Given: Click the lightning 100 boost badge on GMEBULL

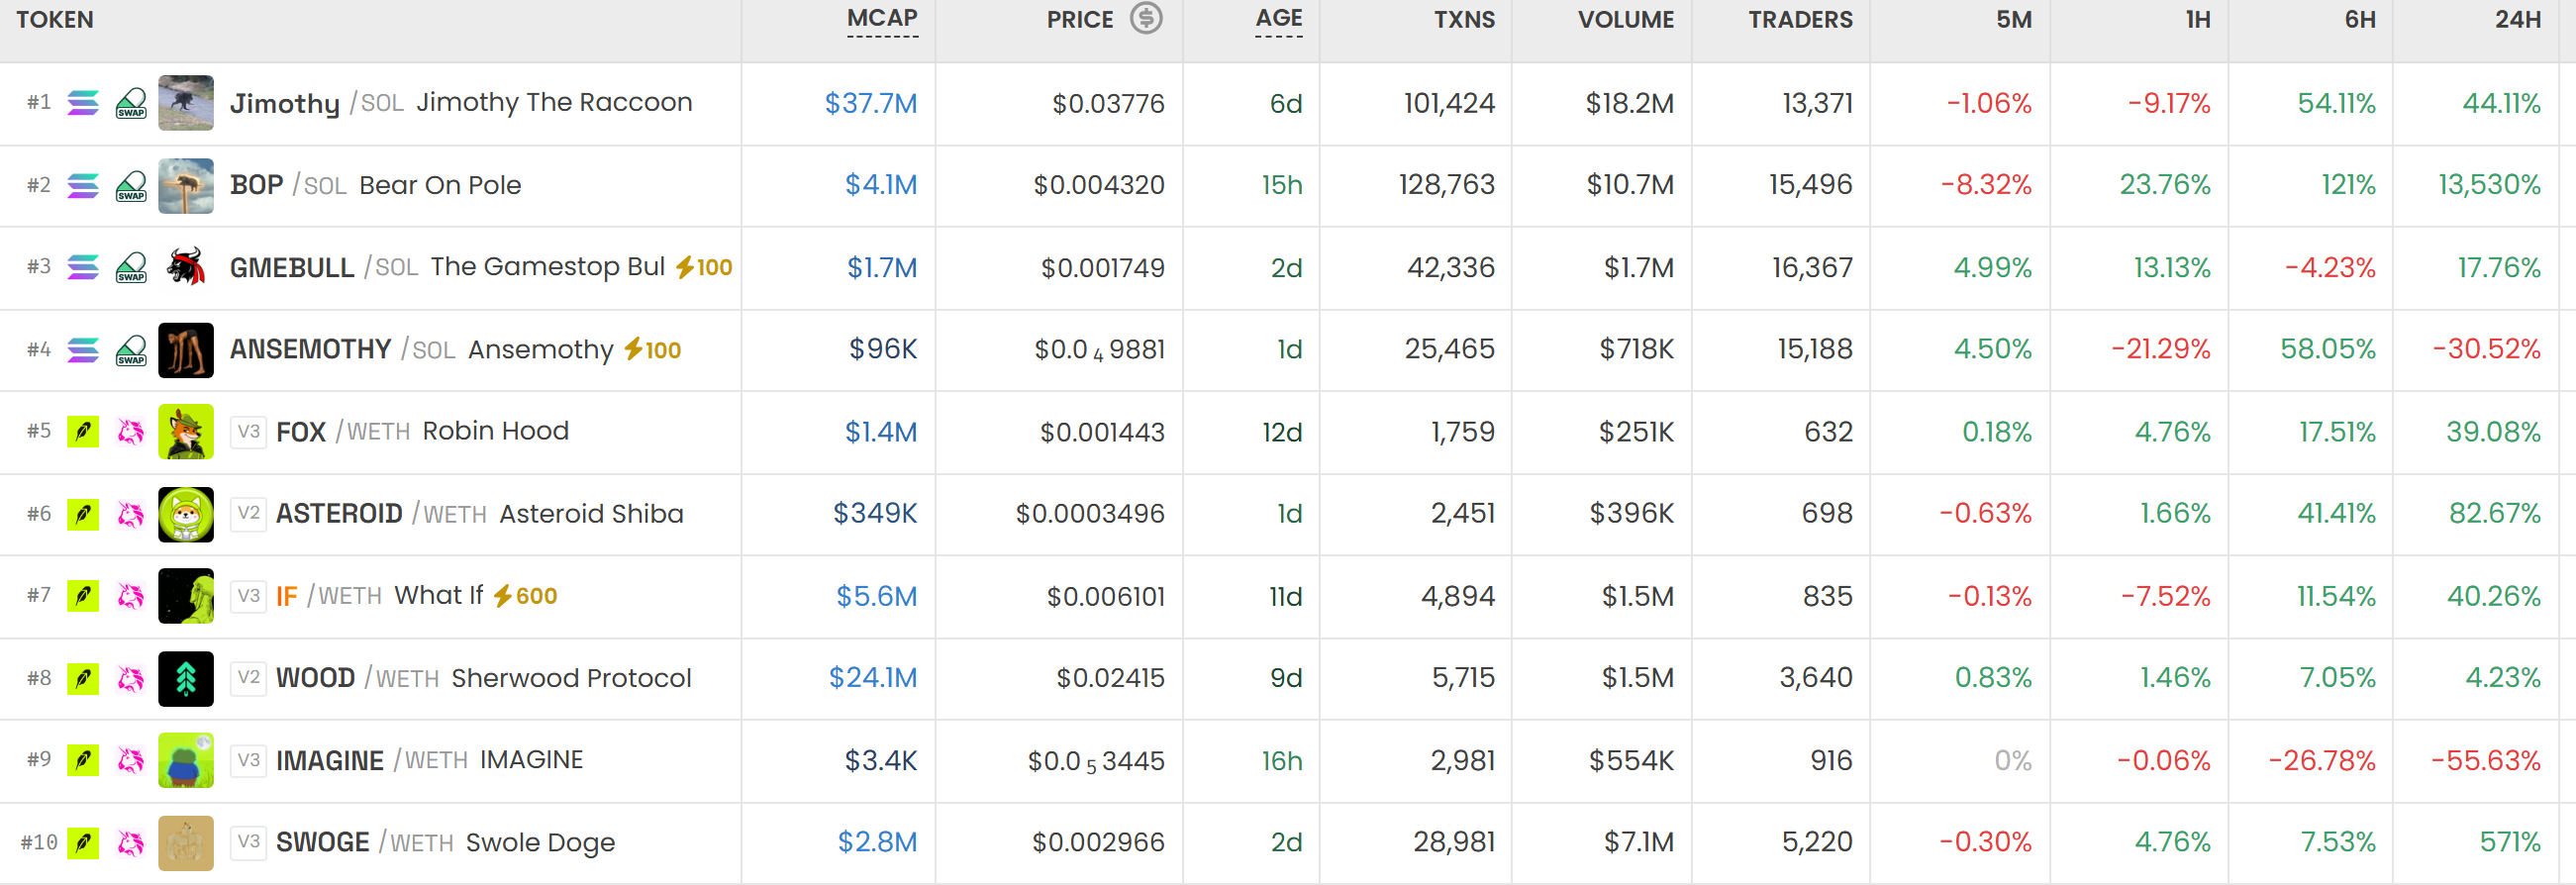Looking at the screenshot, I should tap(704, 267).
